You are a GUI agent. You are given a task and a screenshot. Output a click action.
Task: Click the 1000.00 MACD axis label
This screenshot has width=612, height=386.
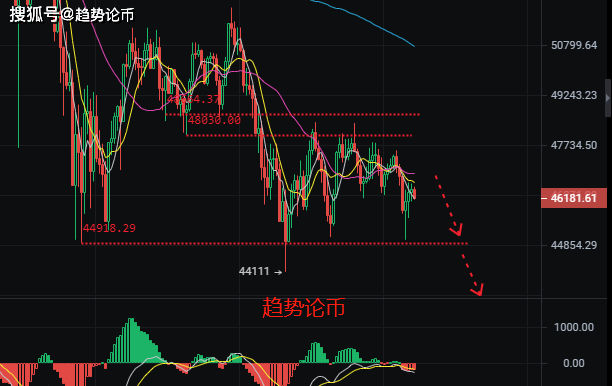point(574,327)
